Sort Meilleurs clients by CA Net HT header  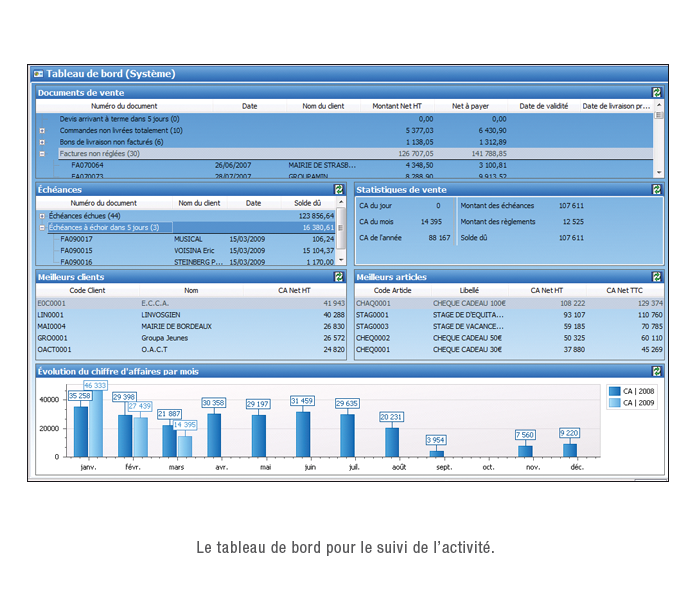click(x=296, y=290)
